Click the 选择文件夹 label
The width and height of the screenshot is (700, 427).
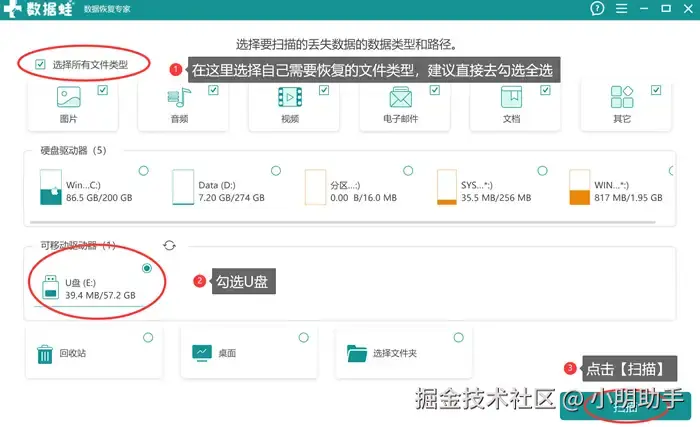pos(395,353)
